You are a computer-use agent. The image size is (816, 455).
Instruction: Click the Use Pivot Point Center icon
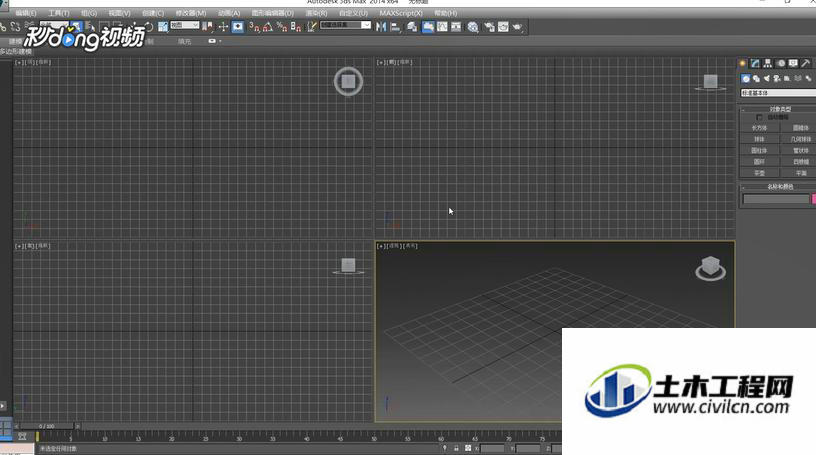tap(208, 27)
